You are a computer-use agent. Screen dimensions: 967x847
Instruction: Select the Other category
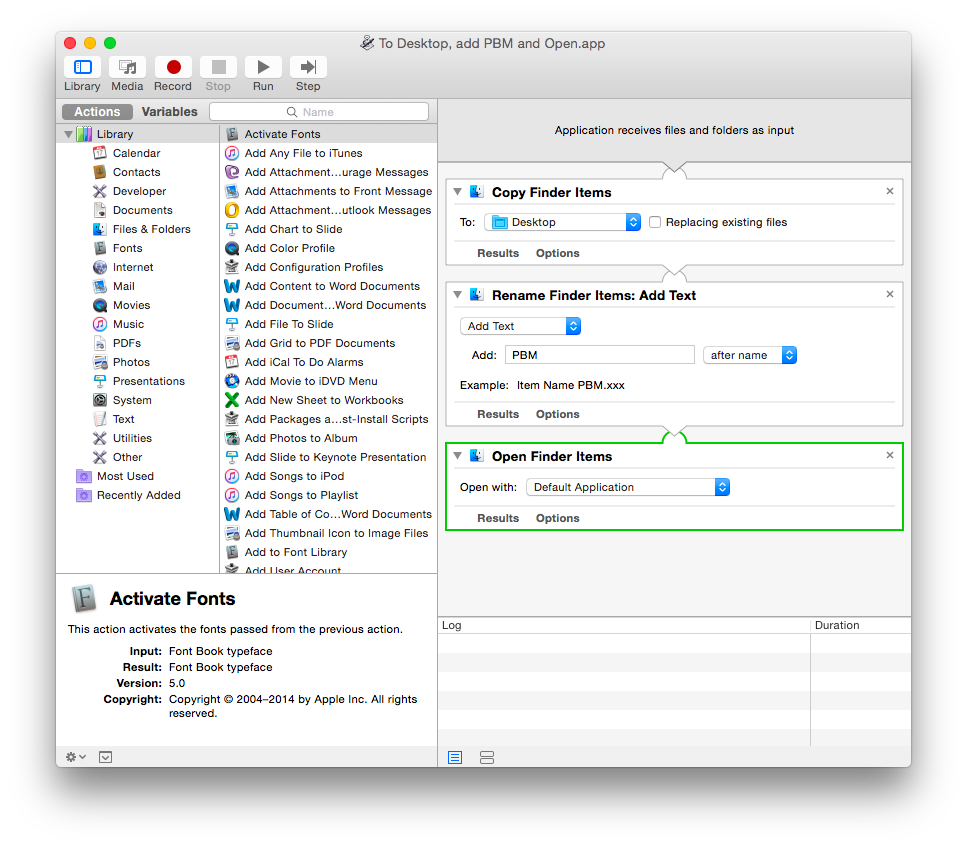click(127, 457)
